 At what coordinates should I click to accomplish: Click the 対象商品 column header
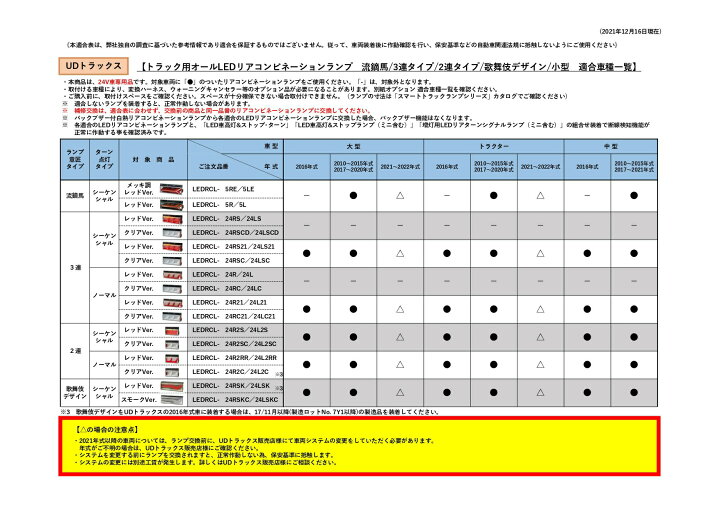point(153,159)
